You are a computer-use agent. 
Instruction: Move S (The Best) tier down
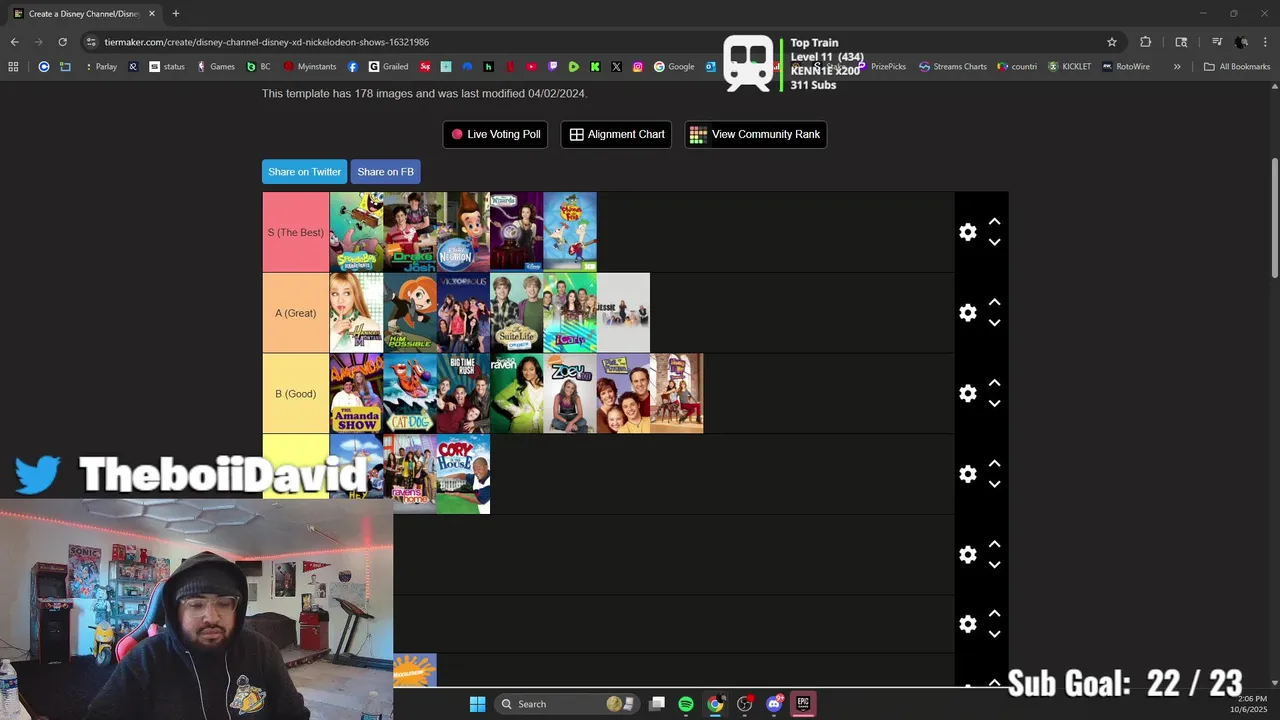click(994, 242)
